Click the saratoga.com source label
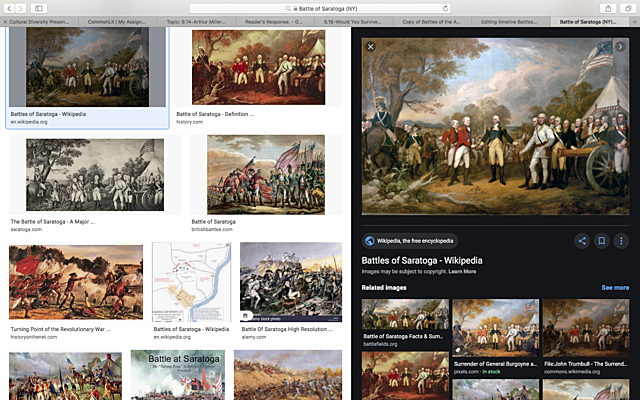 tap(26, 229)
